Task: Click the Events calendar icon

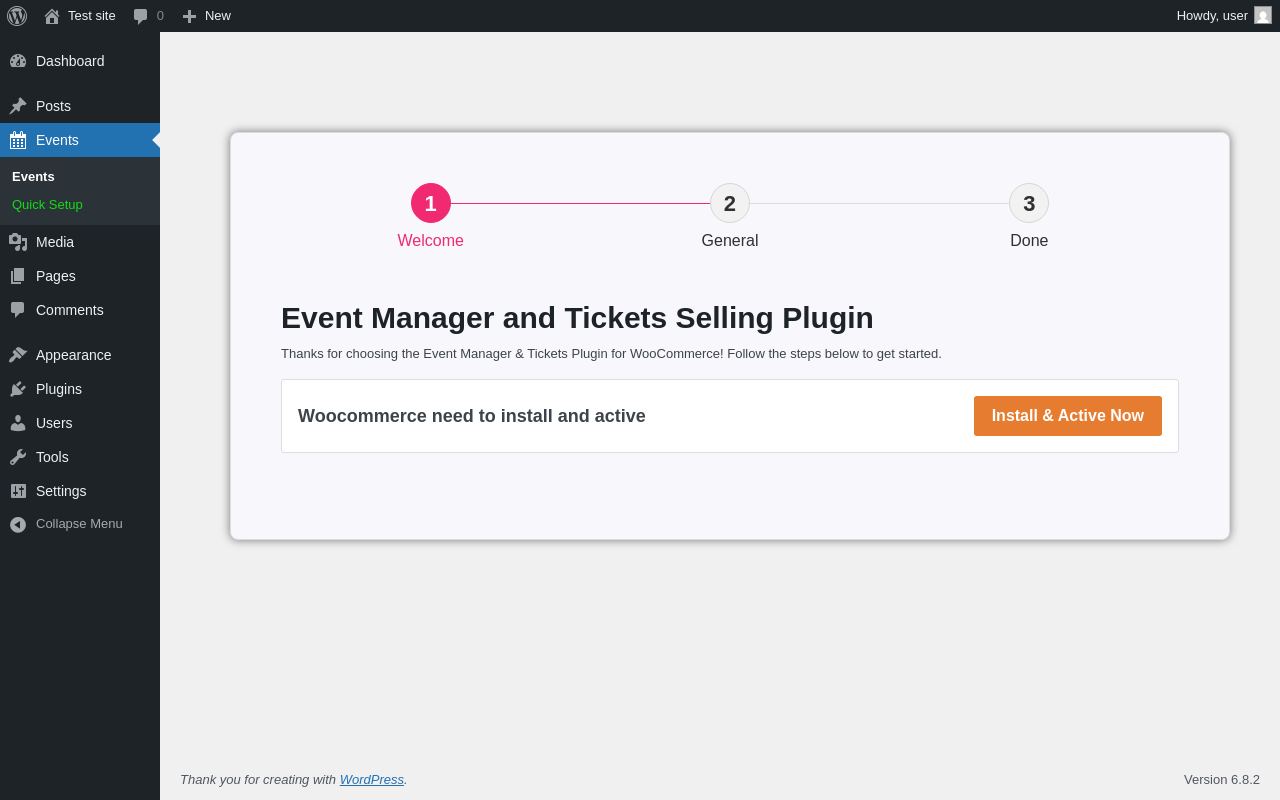Action: coord(18,140)
